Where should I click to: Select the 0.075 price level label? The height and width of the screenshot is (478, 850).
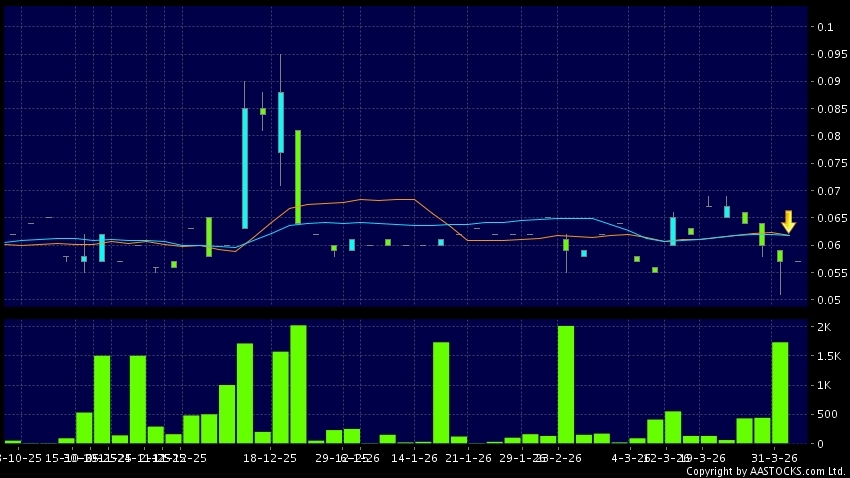(x=828, y=163)
